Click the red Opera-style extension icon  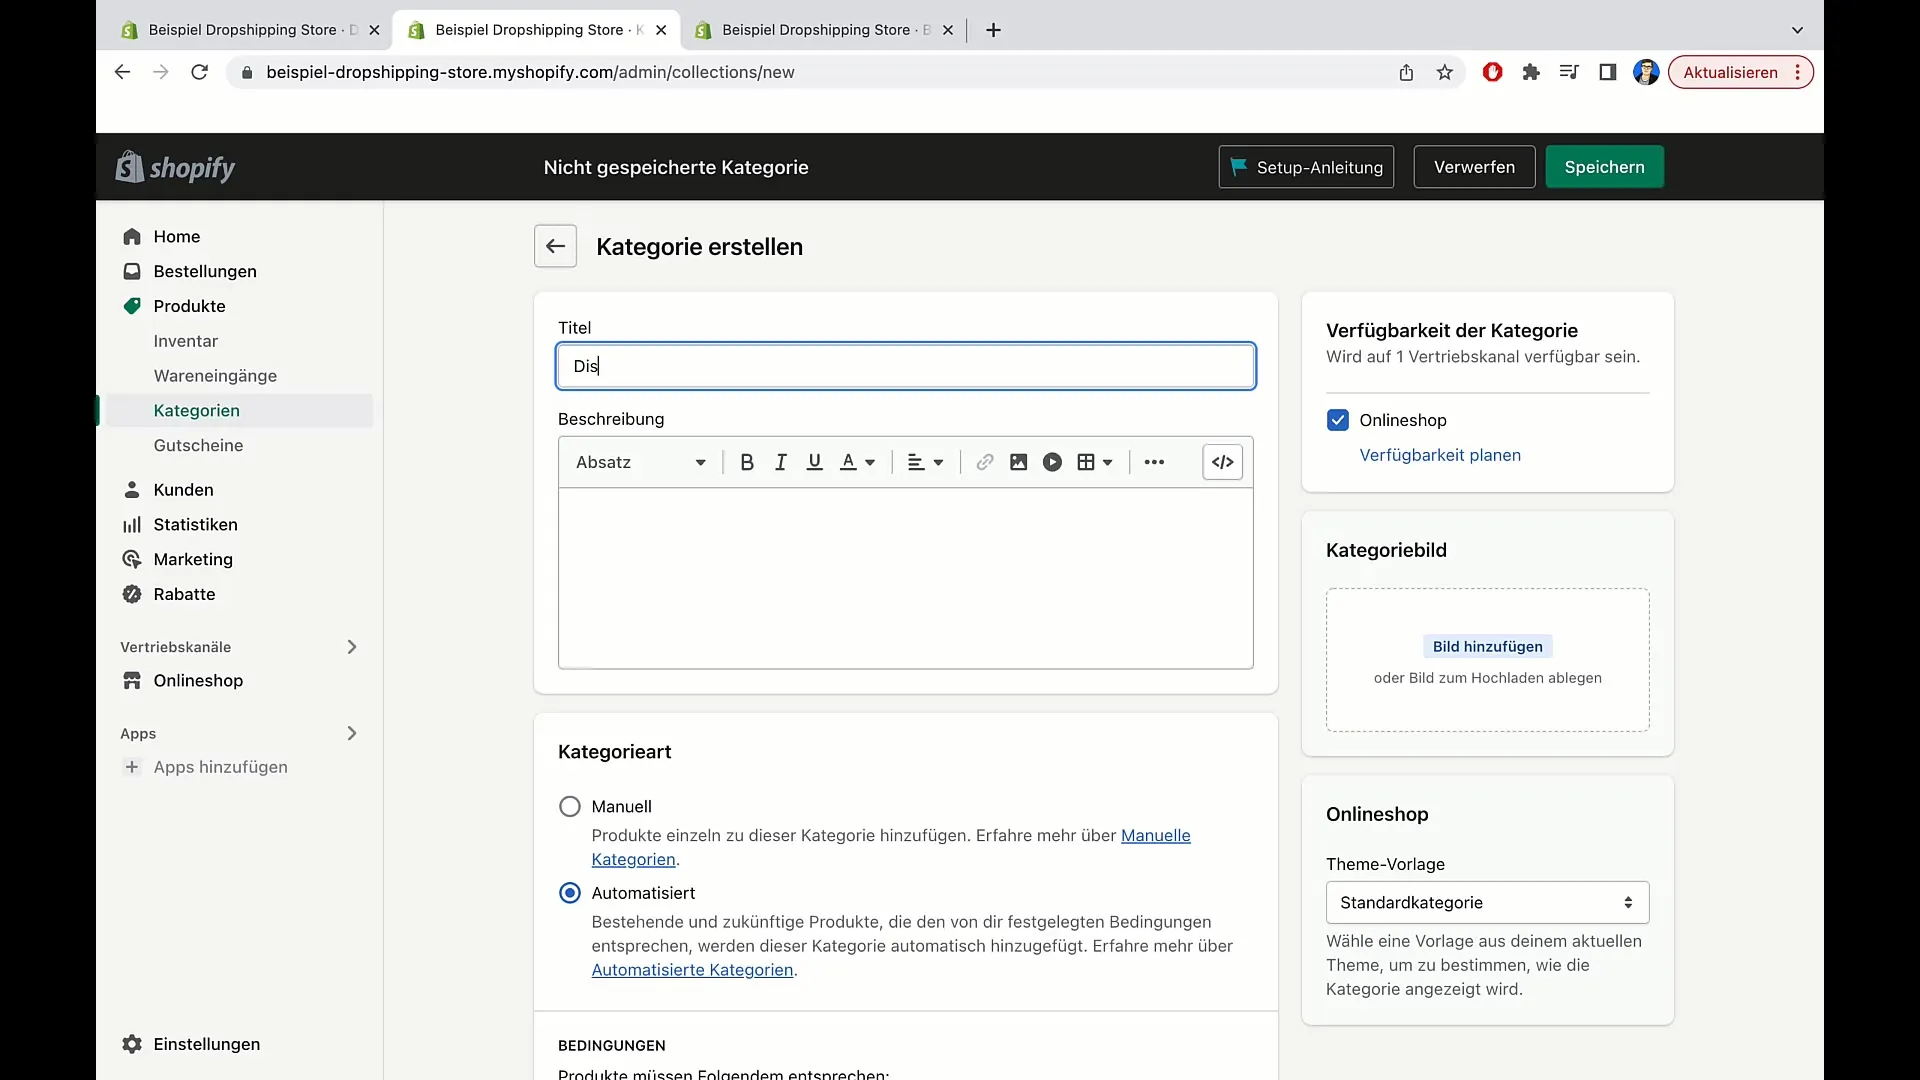click(1492, 72)
